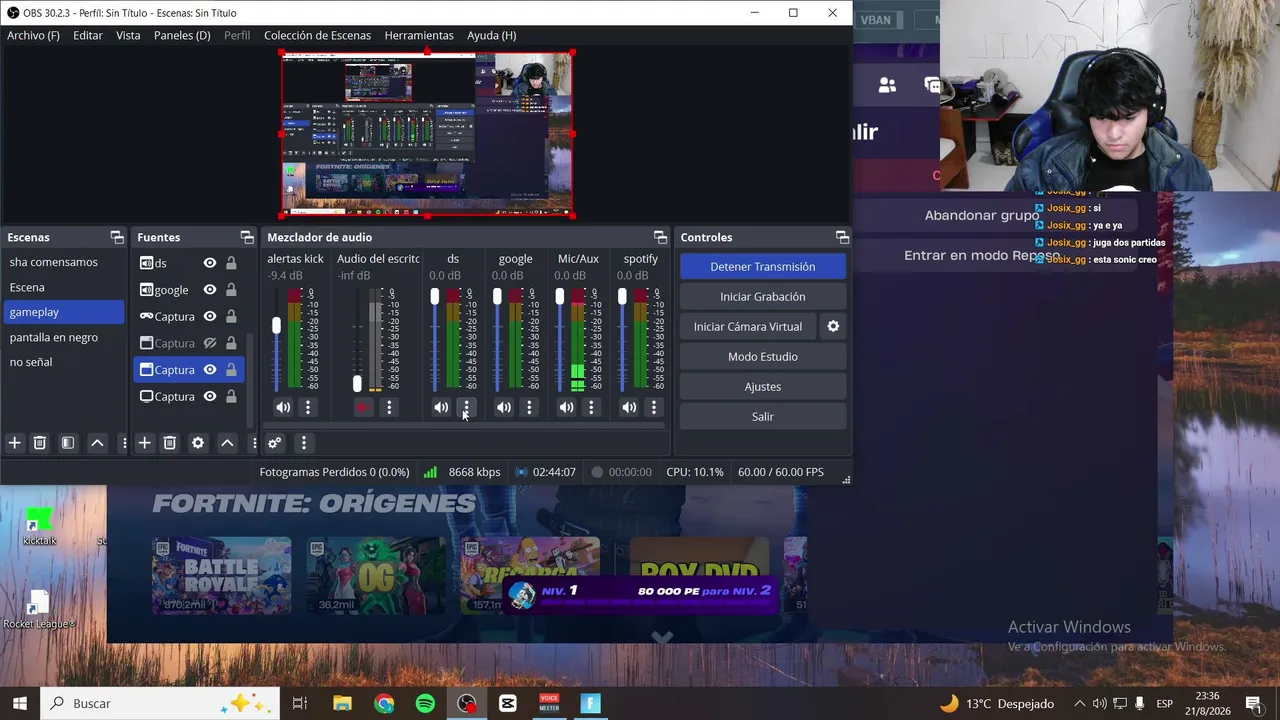Open Voicemeeter from the taskbar
Image resolution: width=1280 pixels, height=720 pixels.
click(x=549, y=704)
